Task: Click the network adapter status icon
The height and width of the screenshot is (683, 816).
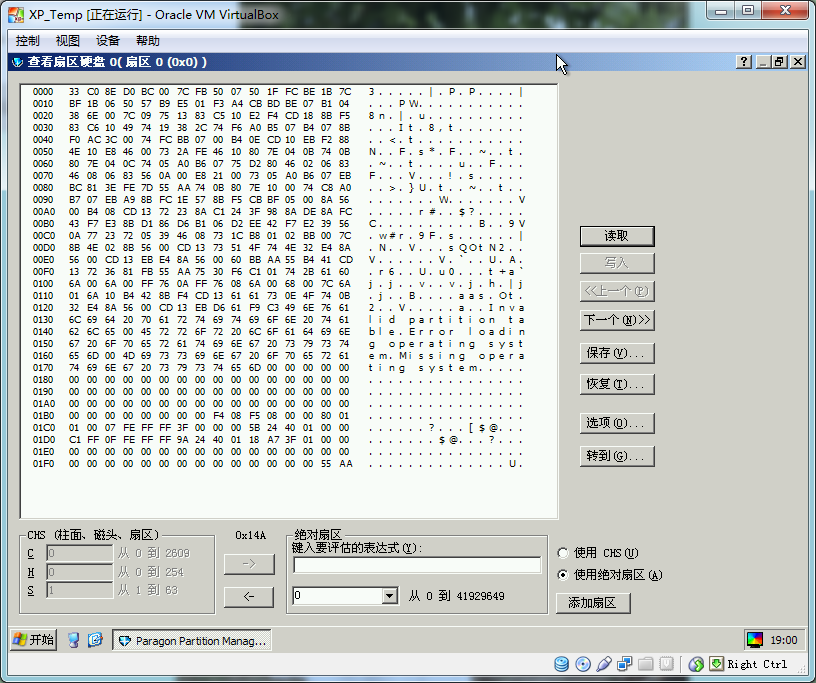Action: pyautogui.click(x=624, y=664)
